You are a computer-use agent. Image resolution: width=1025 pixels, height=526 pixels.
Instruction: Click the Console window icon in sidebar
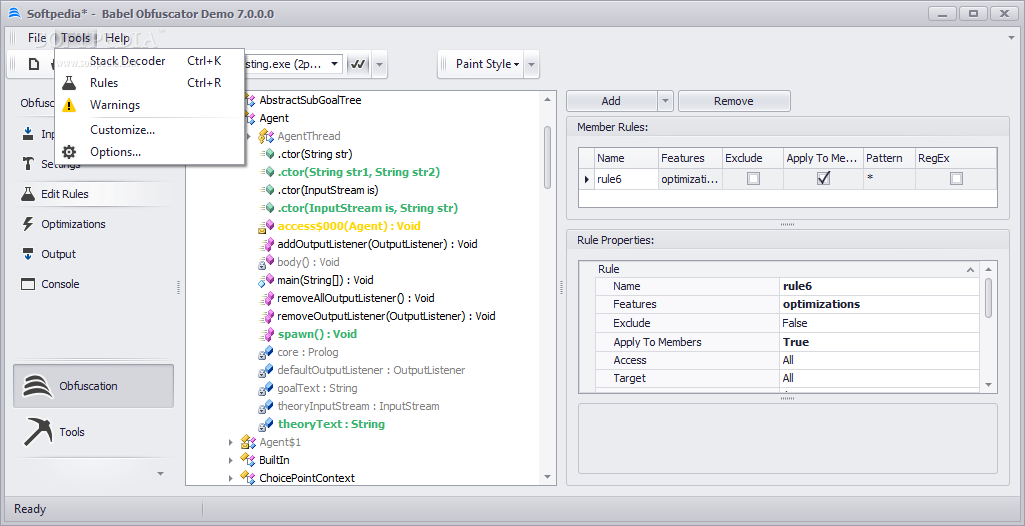coord(27,284)
